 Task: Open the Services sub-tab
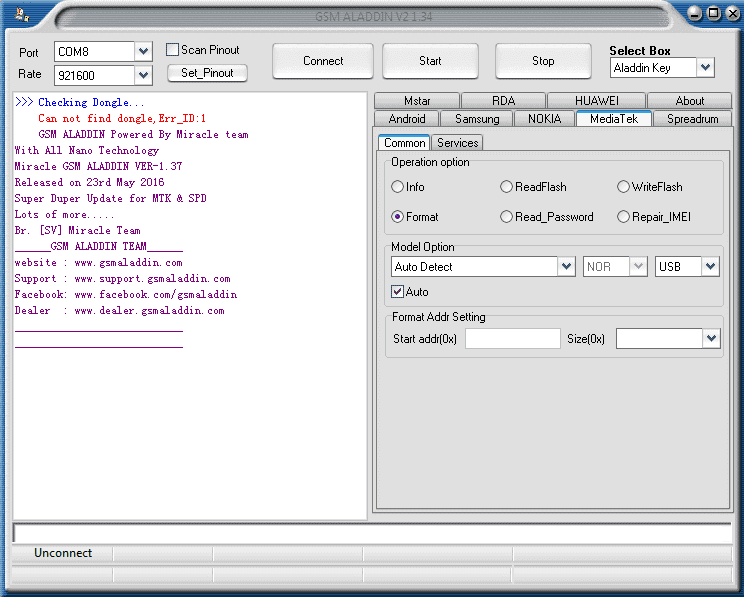coord(457,143)
